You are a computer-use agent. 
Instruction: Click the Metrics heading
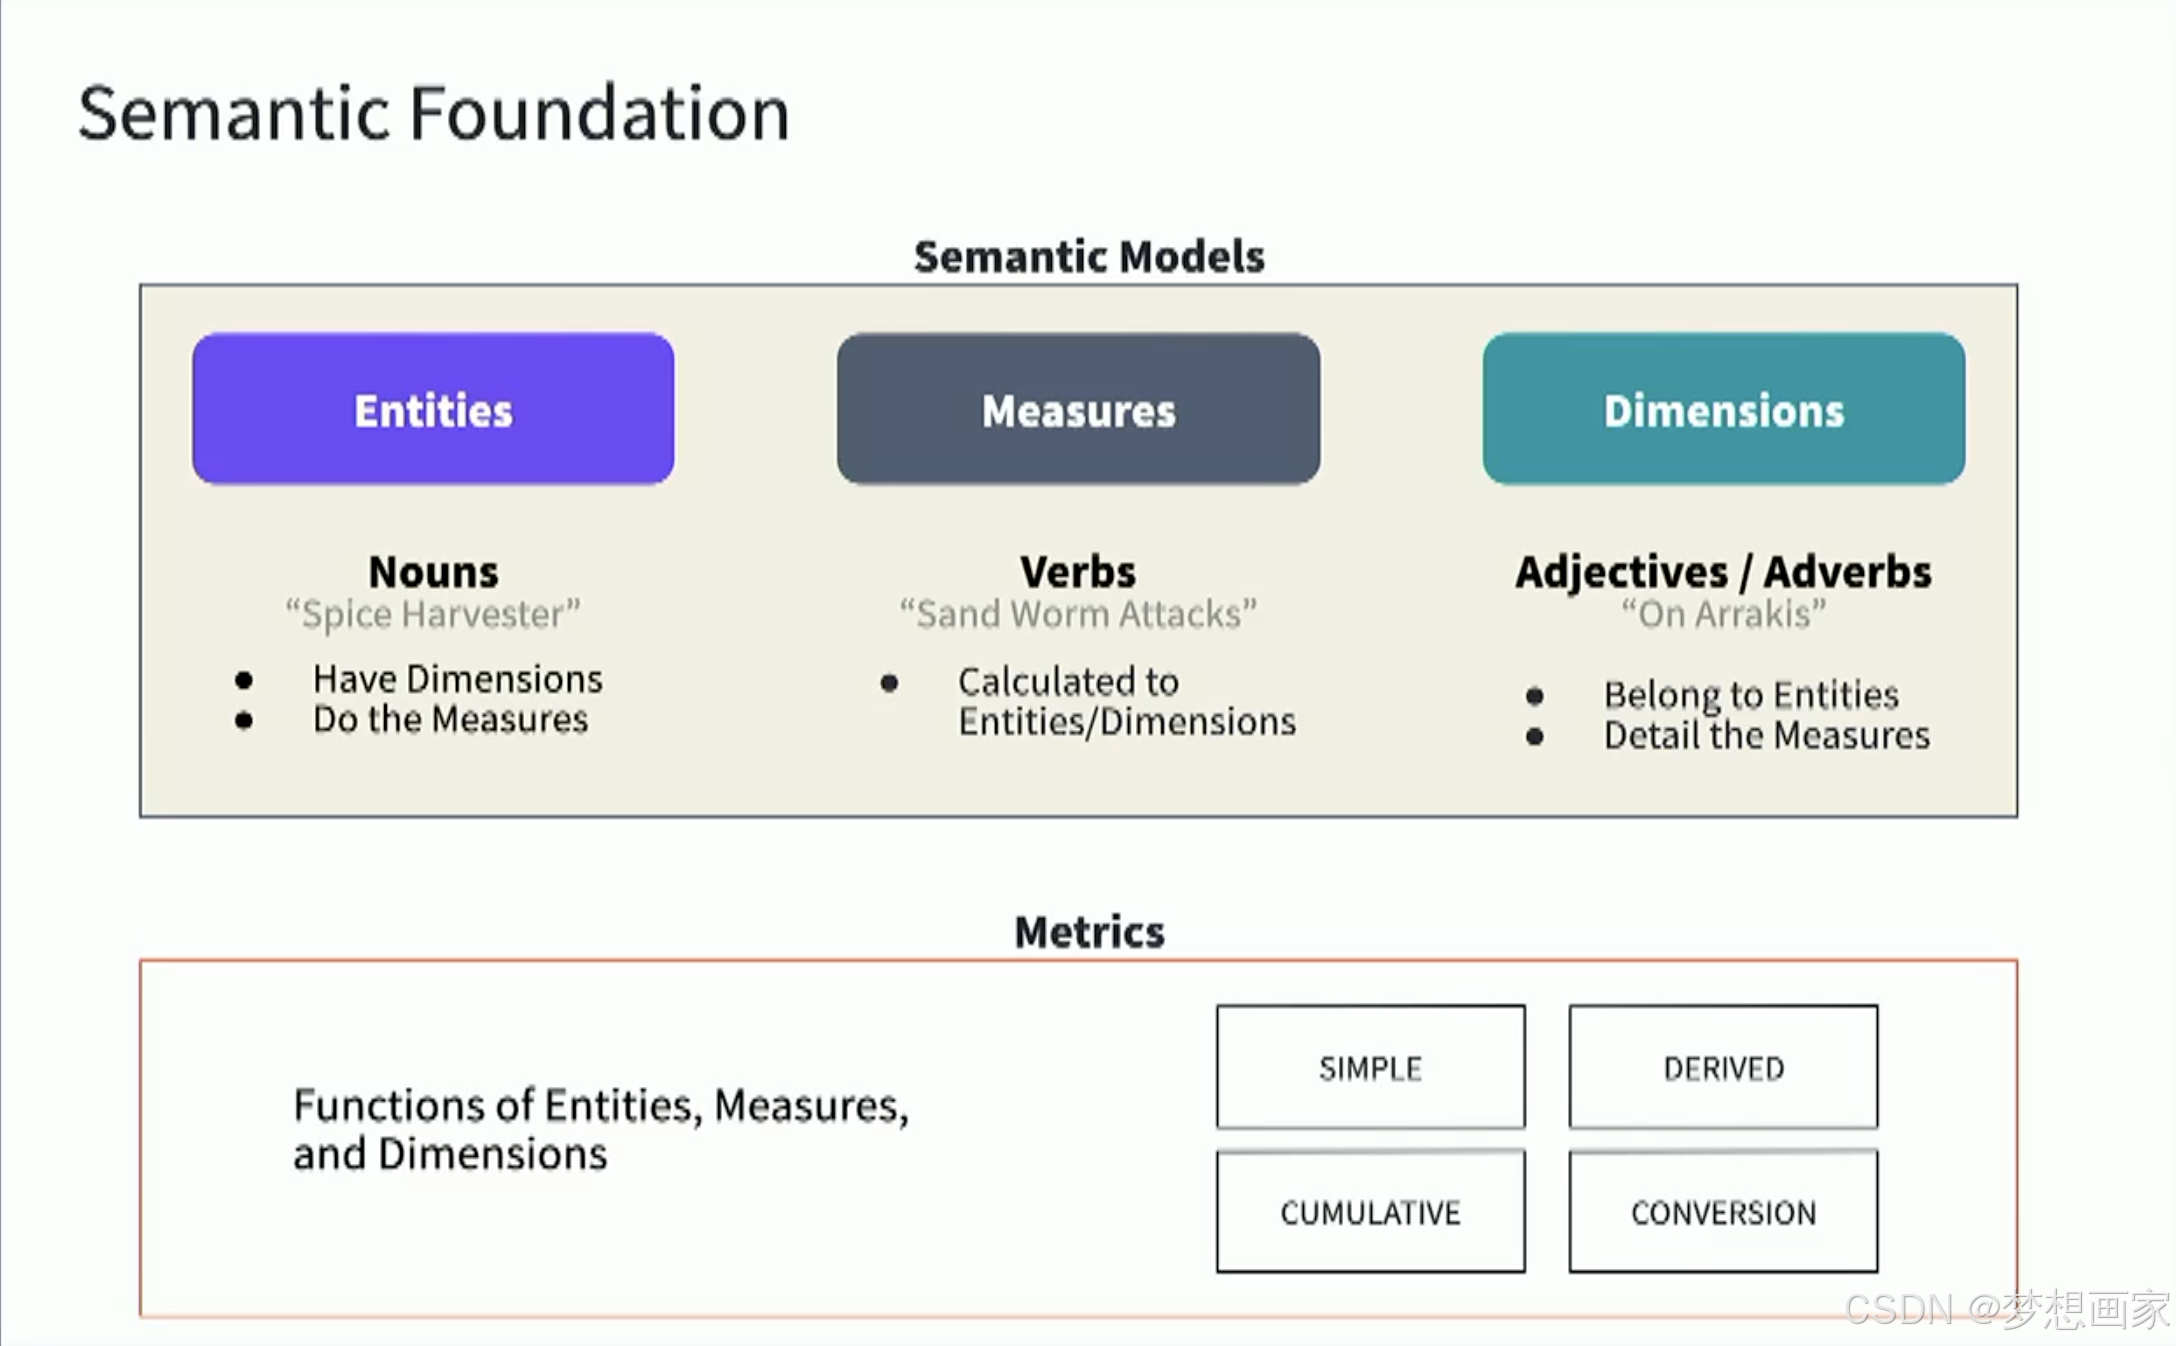[x=1089, y=932]
